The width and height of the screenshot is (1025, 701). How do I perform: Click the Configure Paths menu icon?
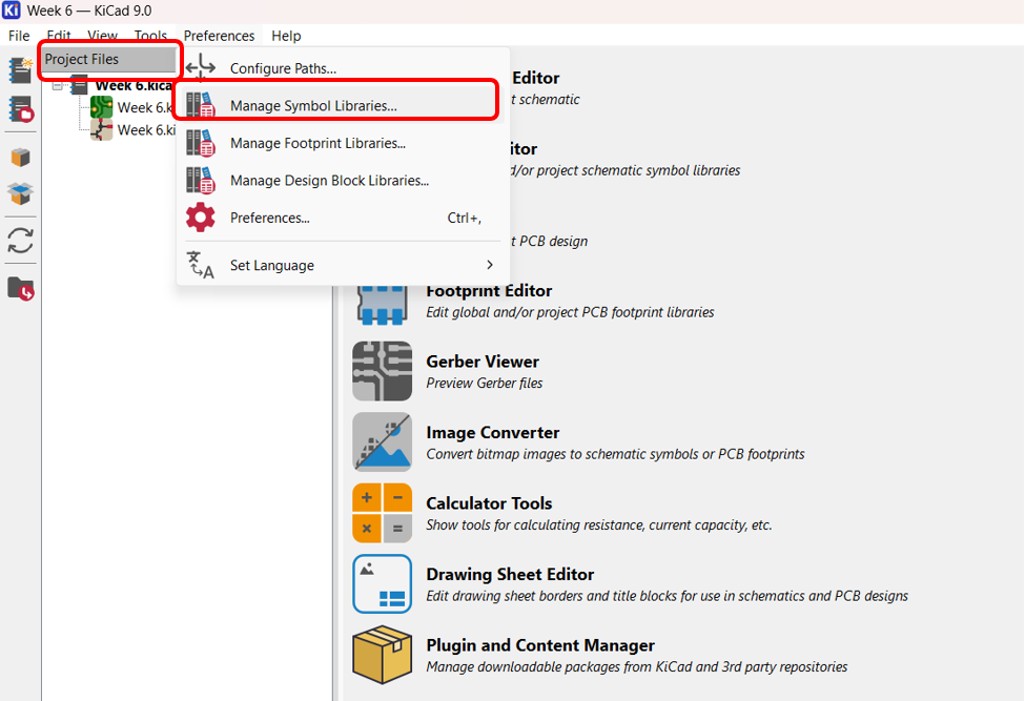pos(200,68)
